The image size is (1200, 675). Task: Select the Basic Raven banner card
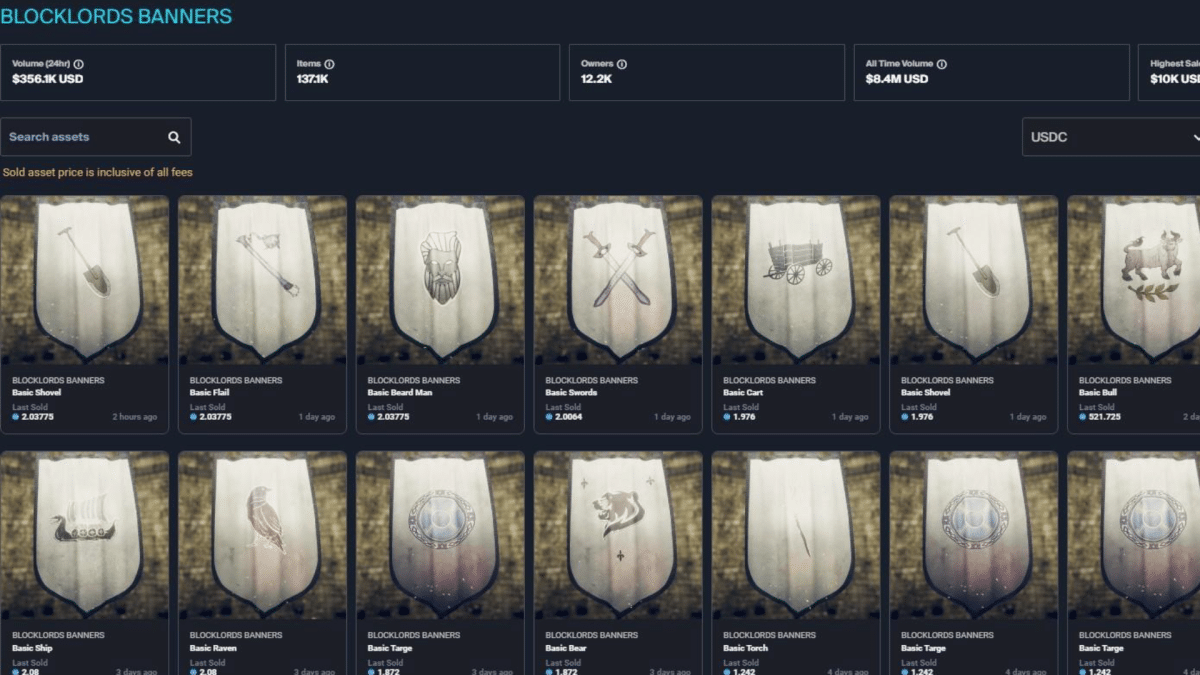(x=262, y=563)
